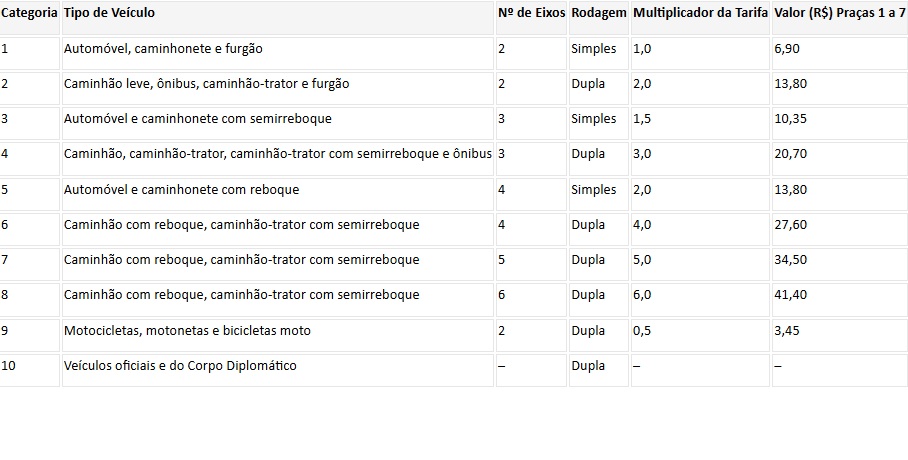Click the Categoria column header
Screen dimensions: 908x460
tap(29, 17)
